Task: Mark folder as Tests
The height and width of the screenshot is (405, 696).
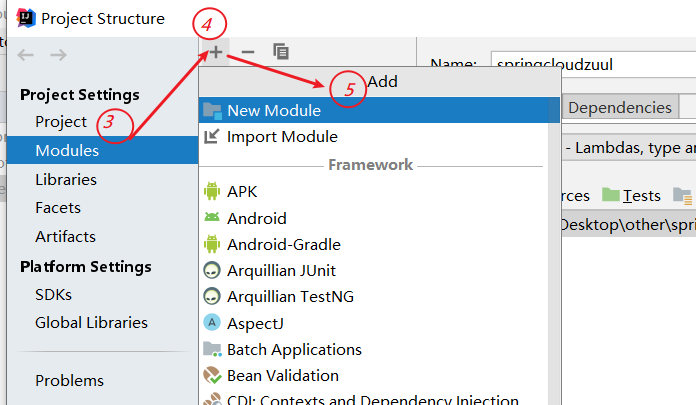Action: pos(631,195)
